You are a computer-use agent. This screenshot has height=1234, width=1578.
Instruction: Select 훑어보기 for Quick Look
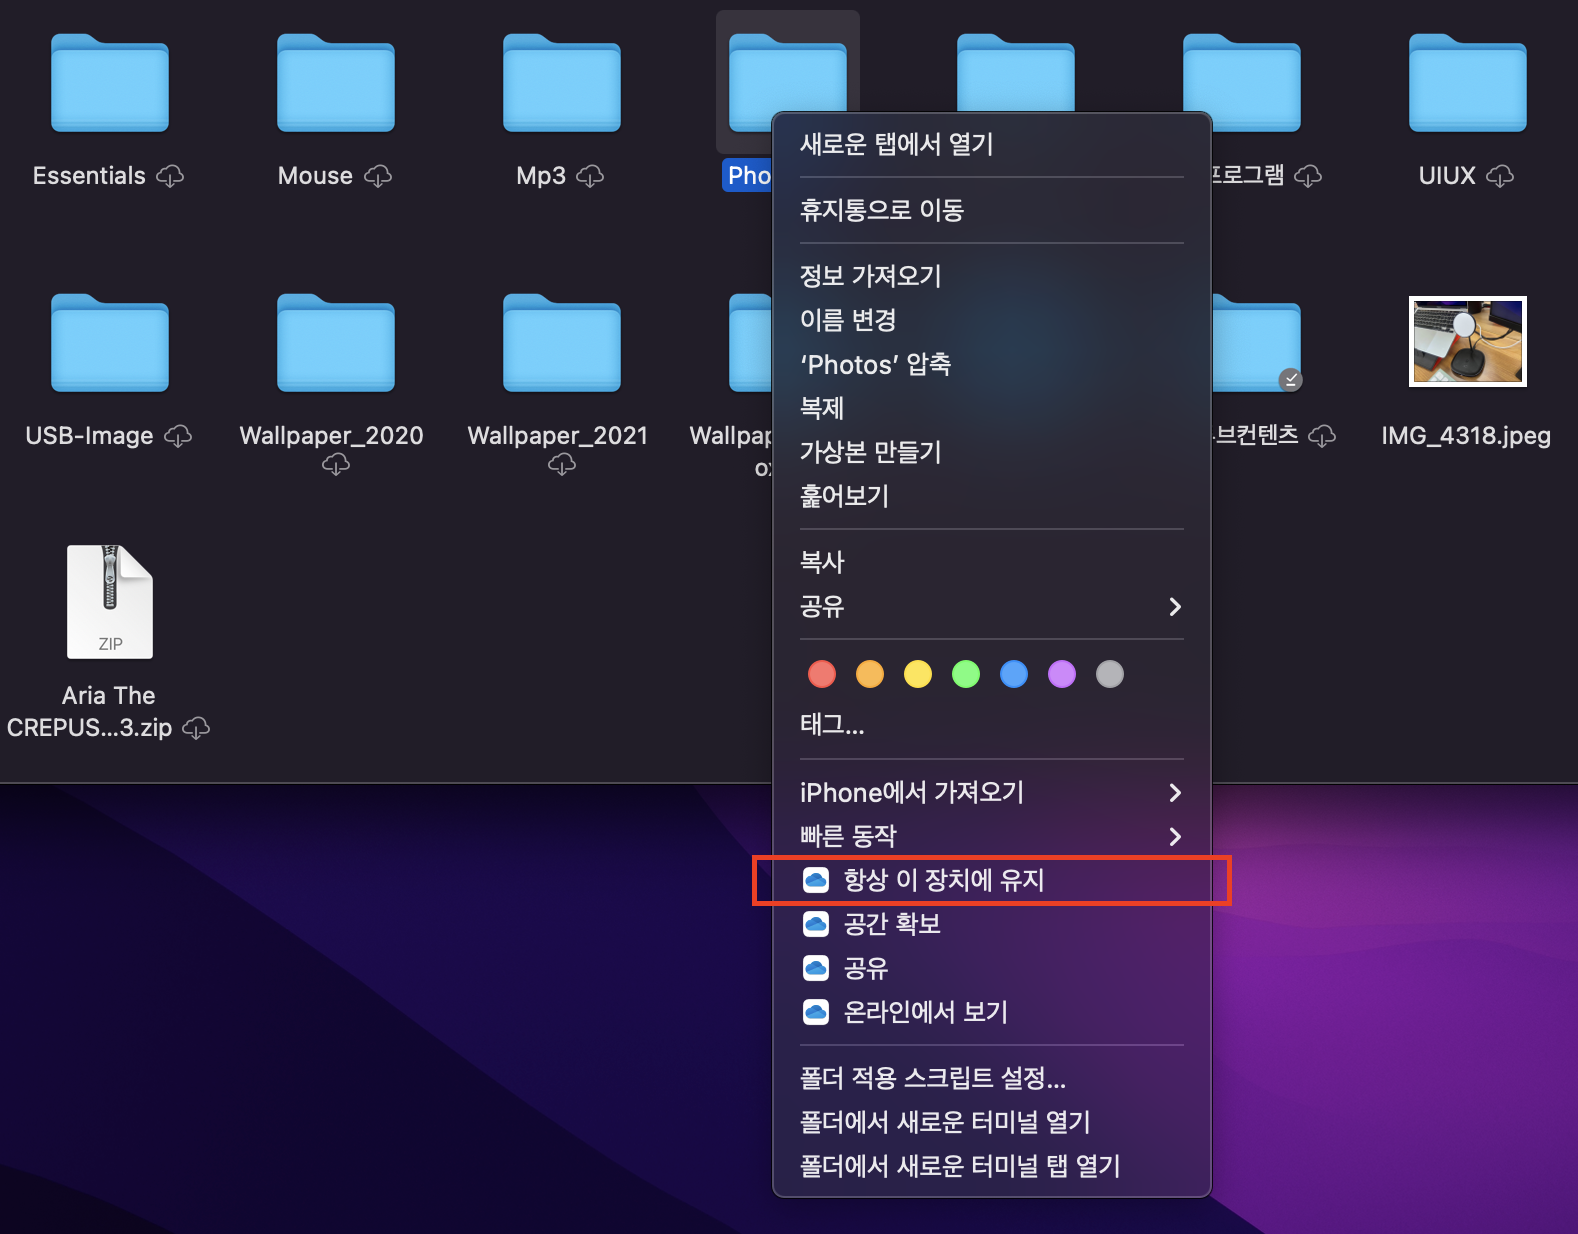[992, 496]
